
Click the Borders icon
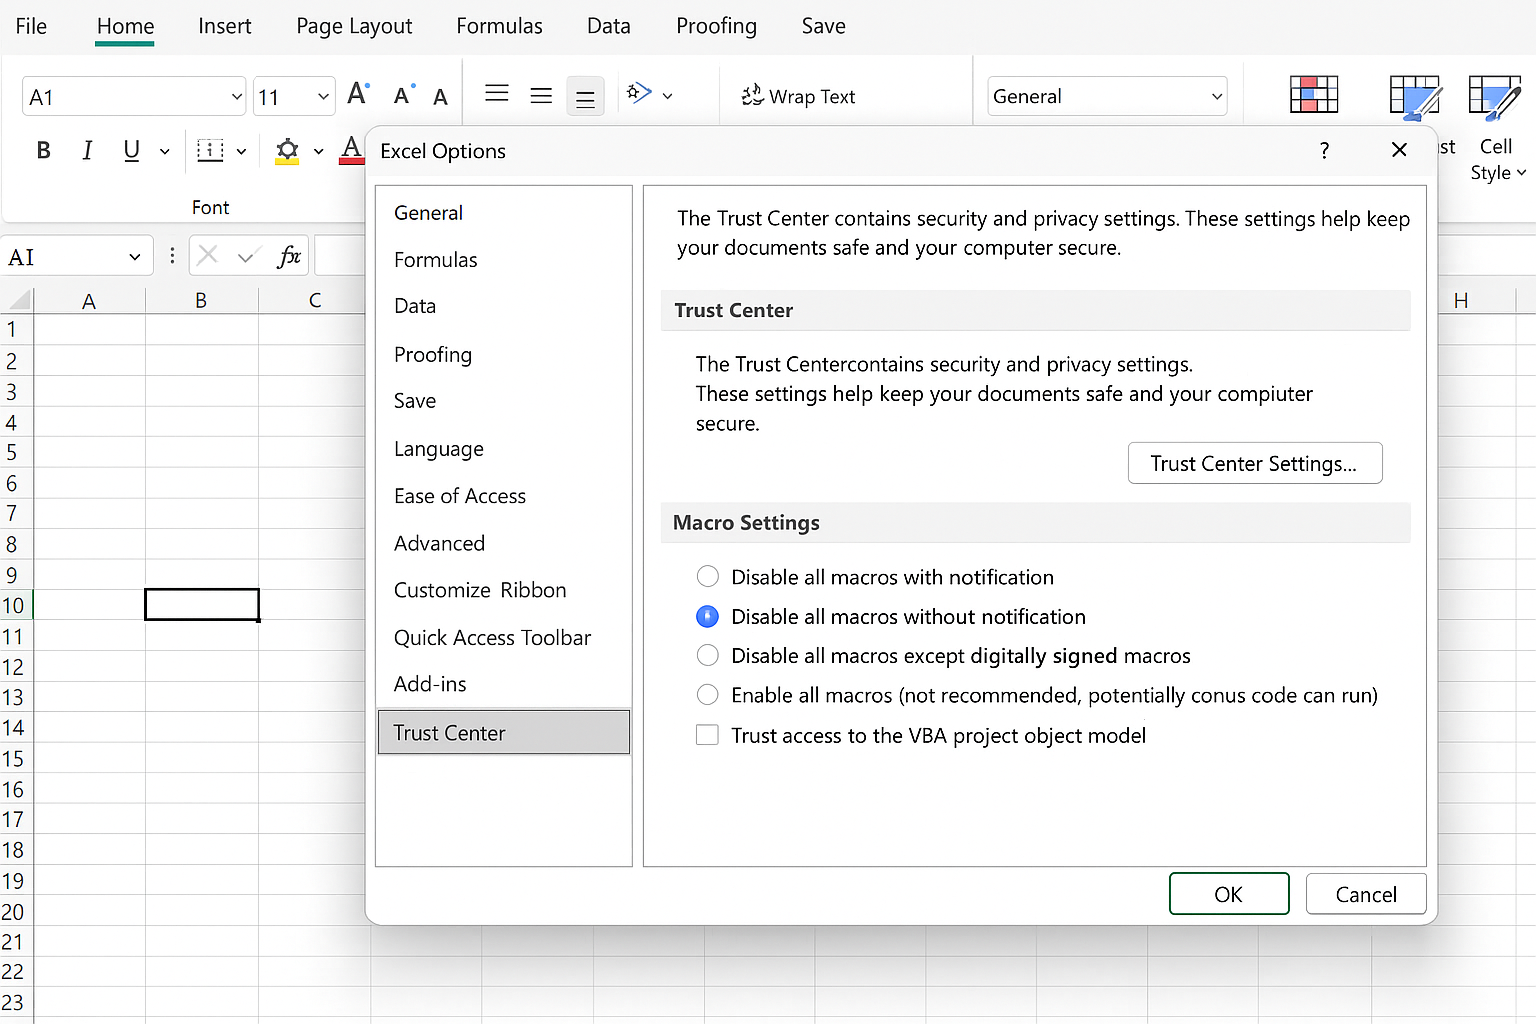pyautogui.click(x=210, y=150)
